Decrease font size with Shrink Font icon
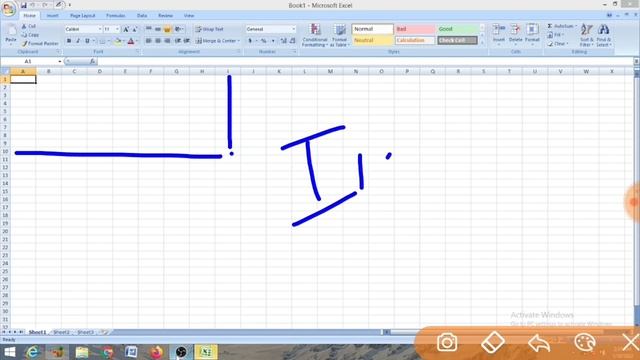This screenshot has width=640, height=360. pos(135,29)
